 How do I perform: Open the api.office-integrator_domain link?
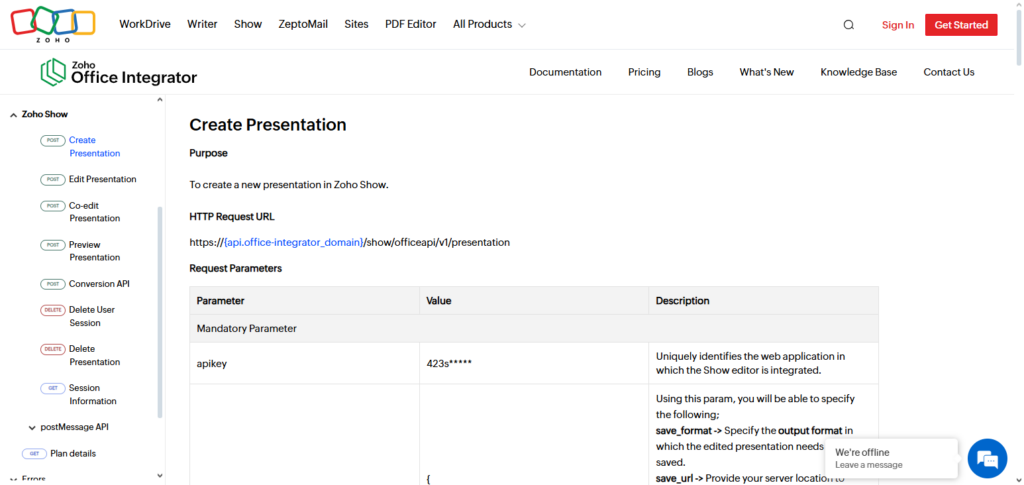coord(293,242)
